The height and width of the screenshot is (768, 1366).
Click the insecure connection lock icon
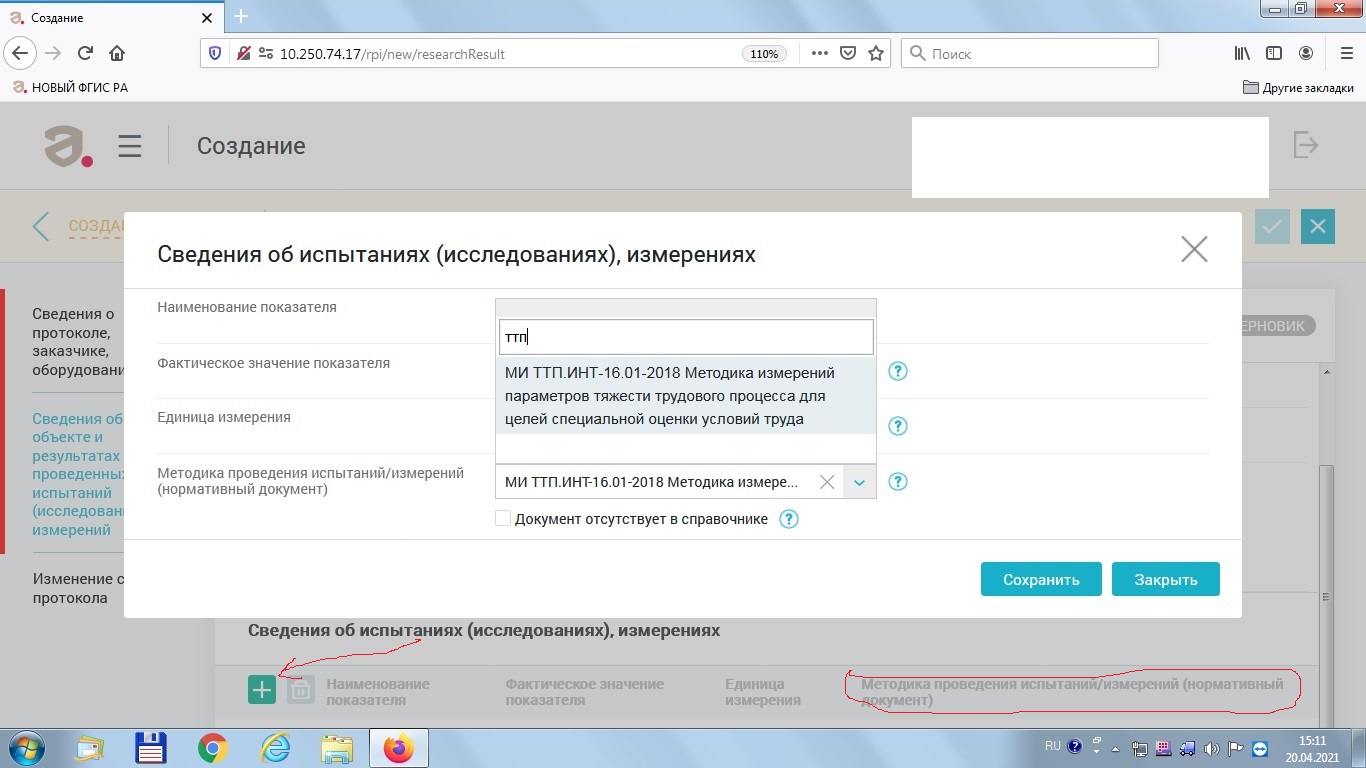pyautogui.click(x=242, y=54)
